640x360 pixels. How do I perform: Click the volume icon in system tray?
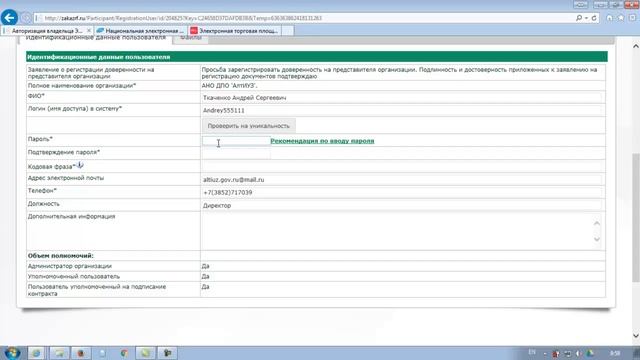578,353
